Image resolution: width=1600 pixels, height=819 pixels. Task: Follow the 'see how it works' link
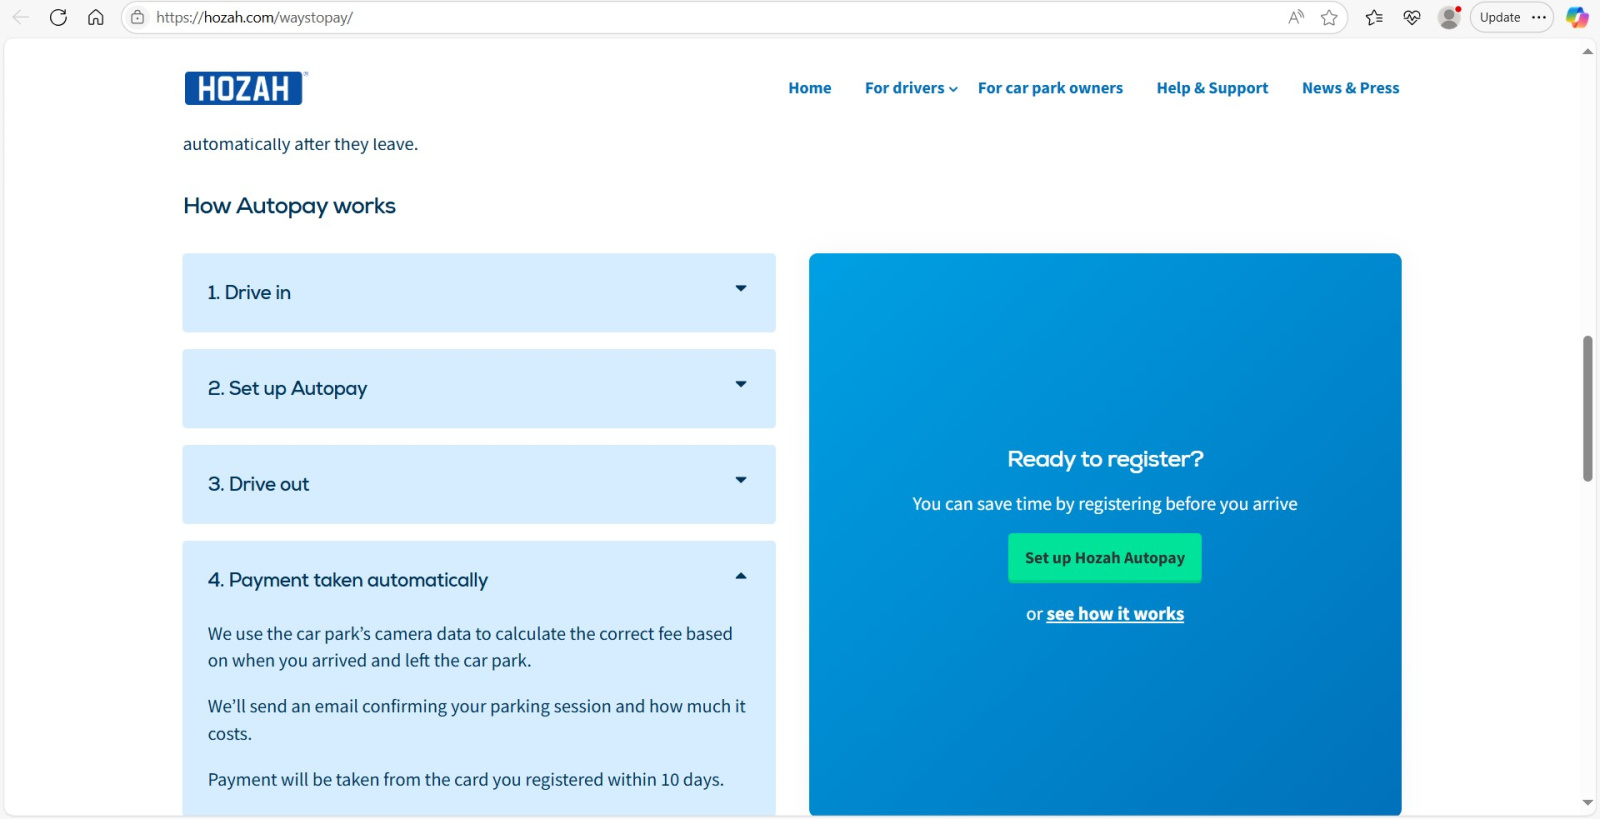tap(1115, 614)
